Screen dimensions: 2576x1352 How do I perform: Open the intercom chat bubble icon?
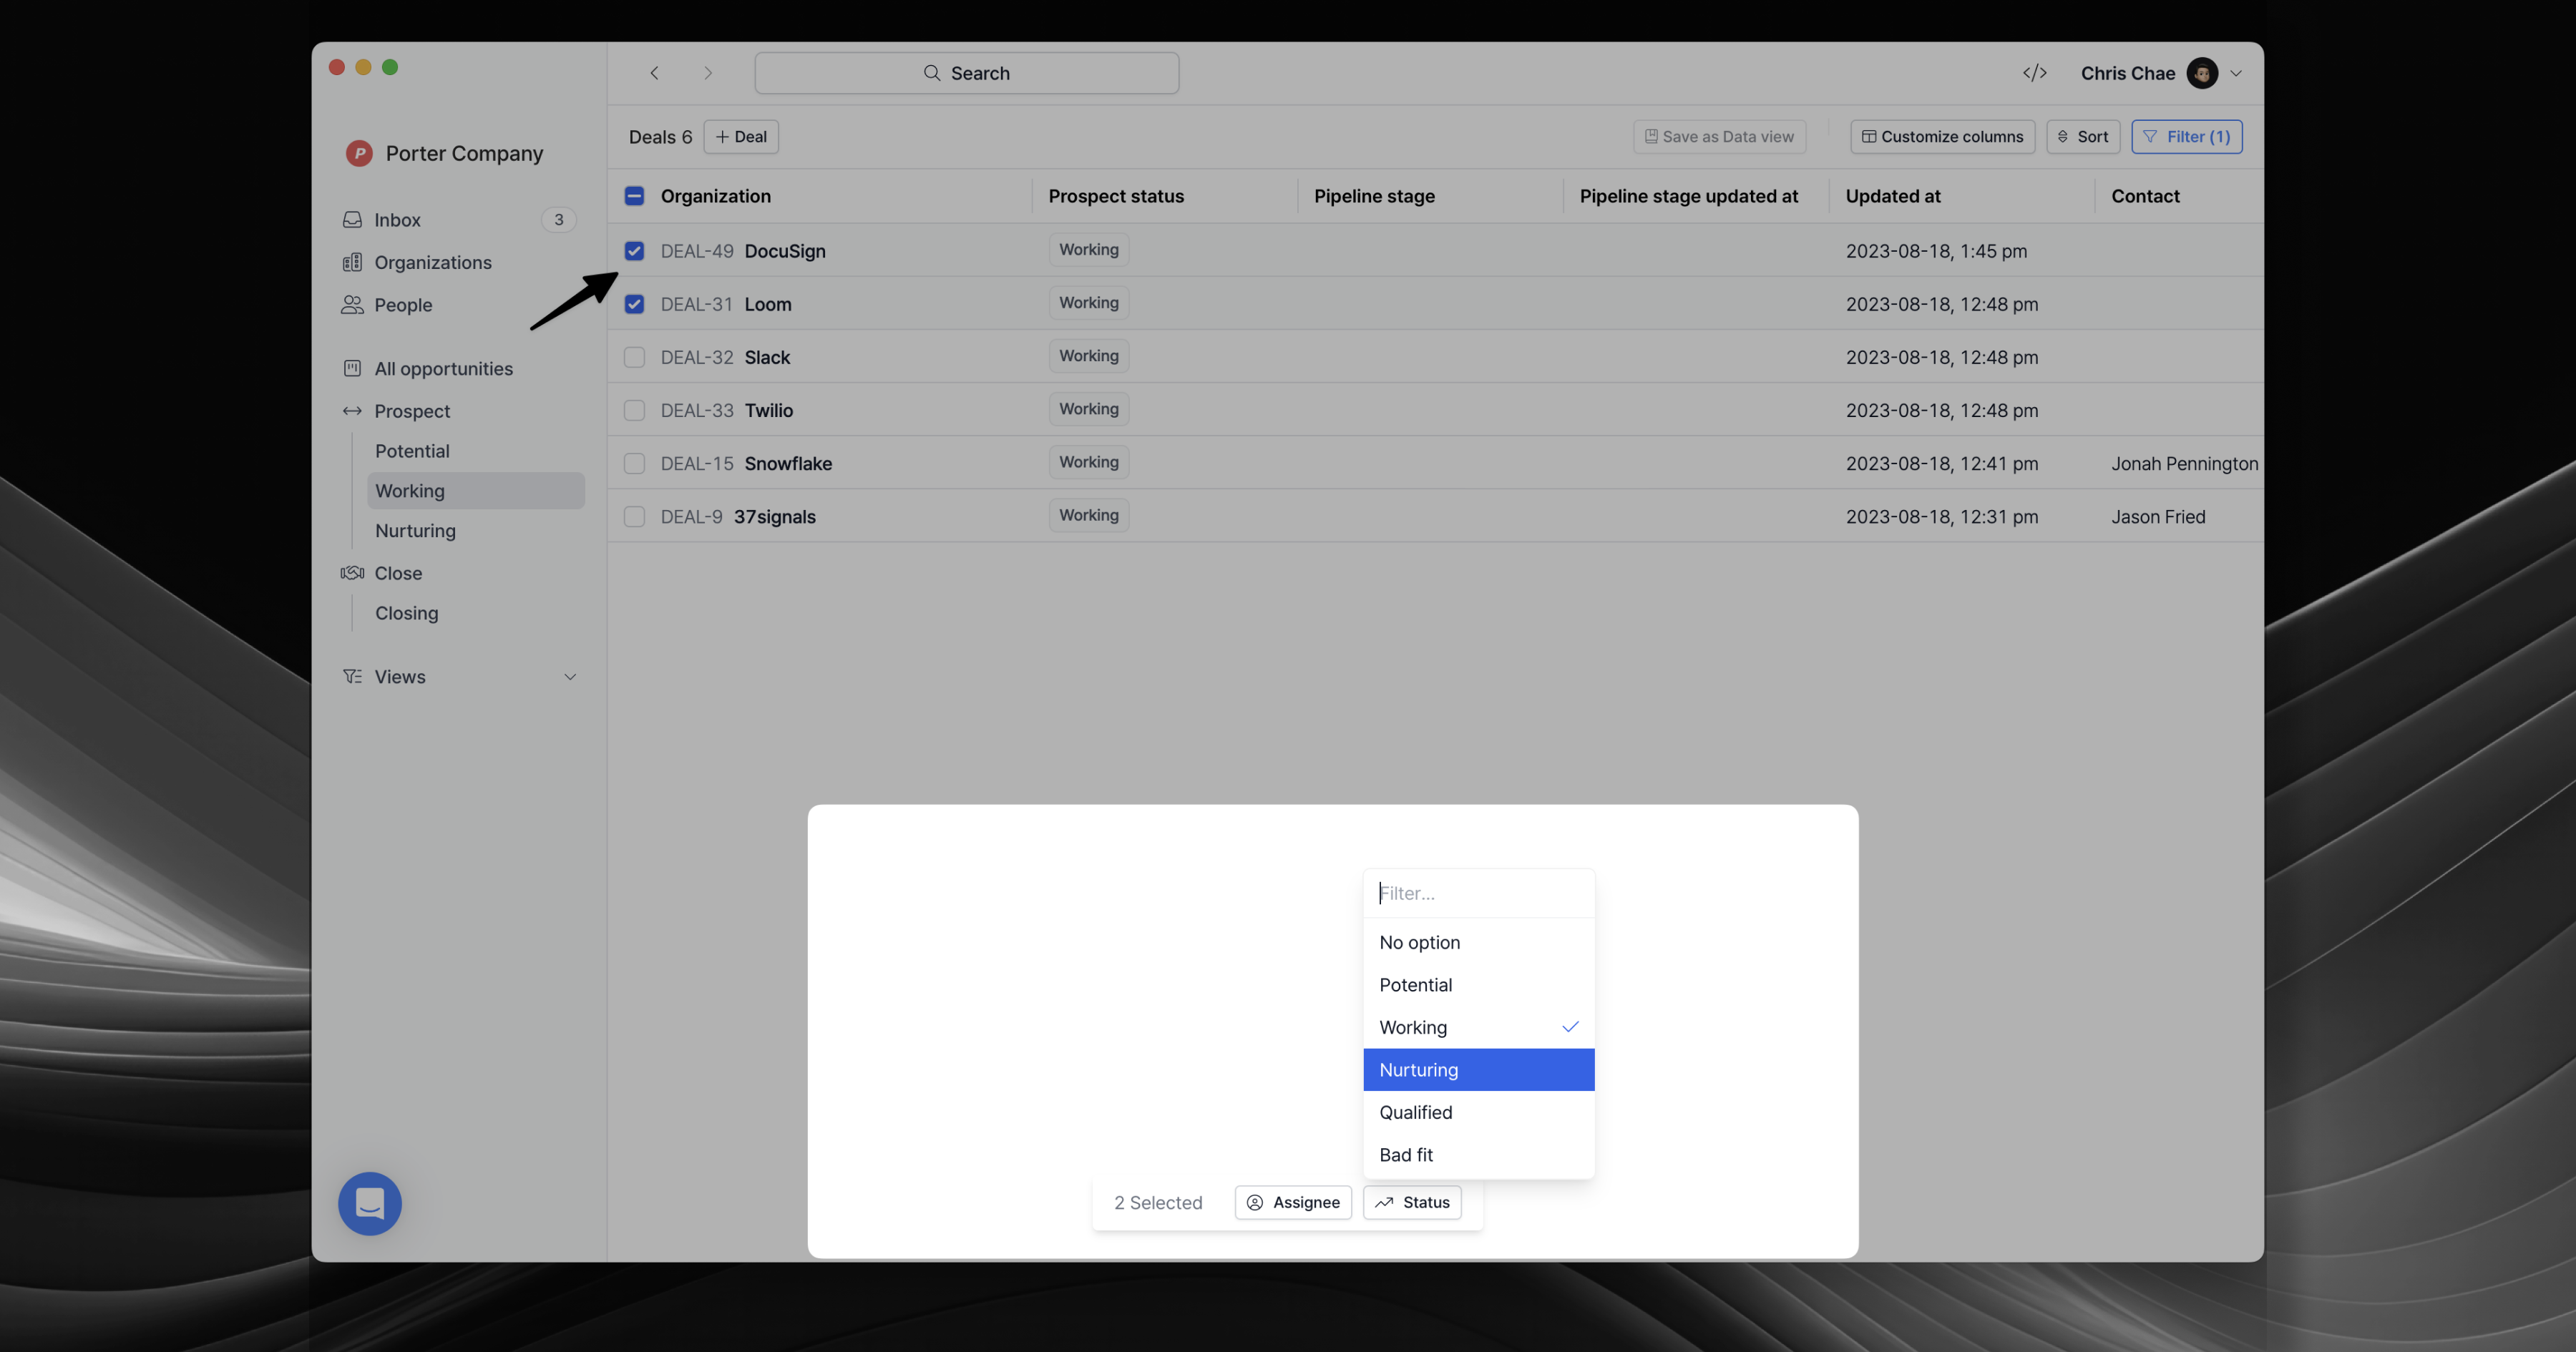(369, 1203)
